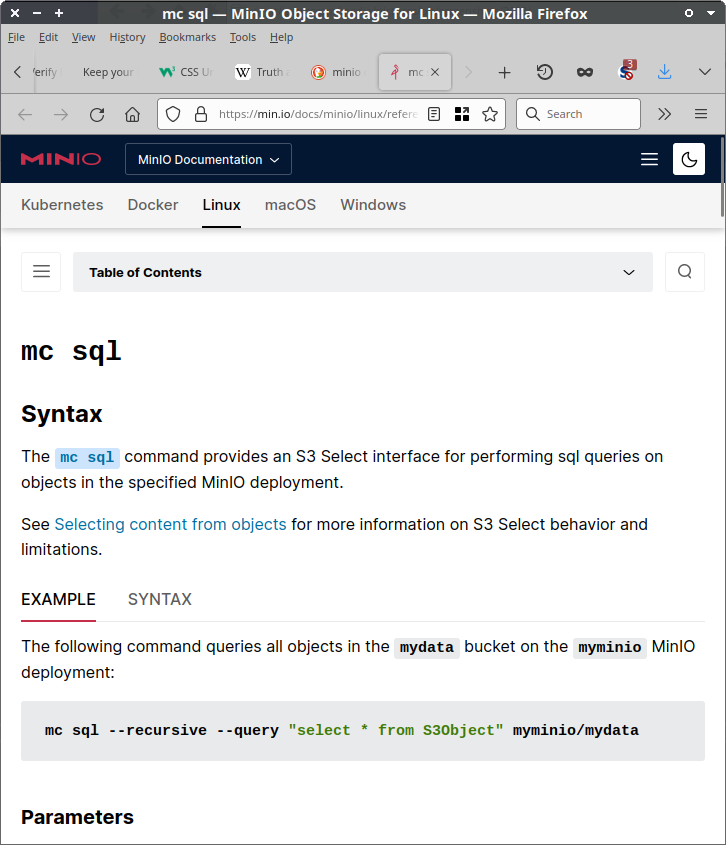This screenshot has width=726, height=845.
Task: Bookmark this page with the star icon
Action: (x=490, y=114)
